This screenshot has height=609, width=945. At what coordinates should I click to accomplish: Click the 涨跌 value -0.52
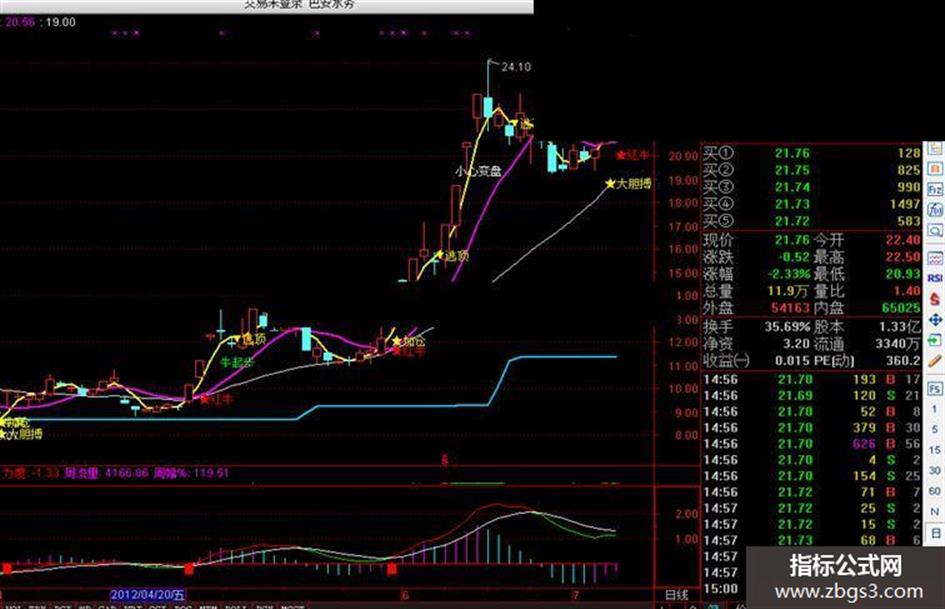click(793, 257)
